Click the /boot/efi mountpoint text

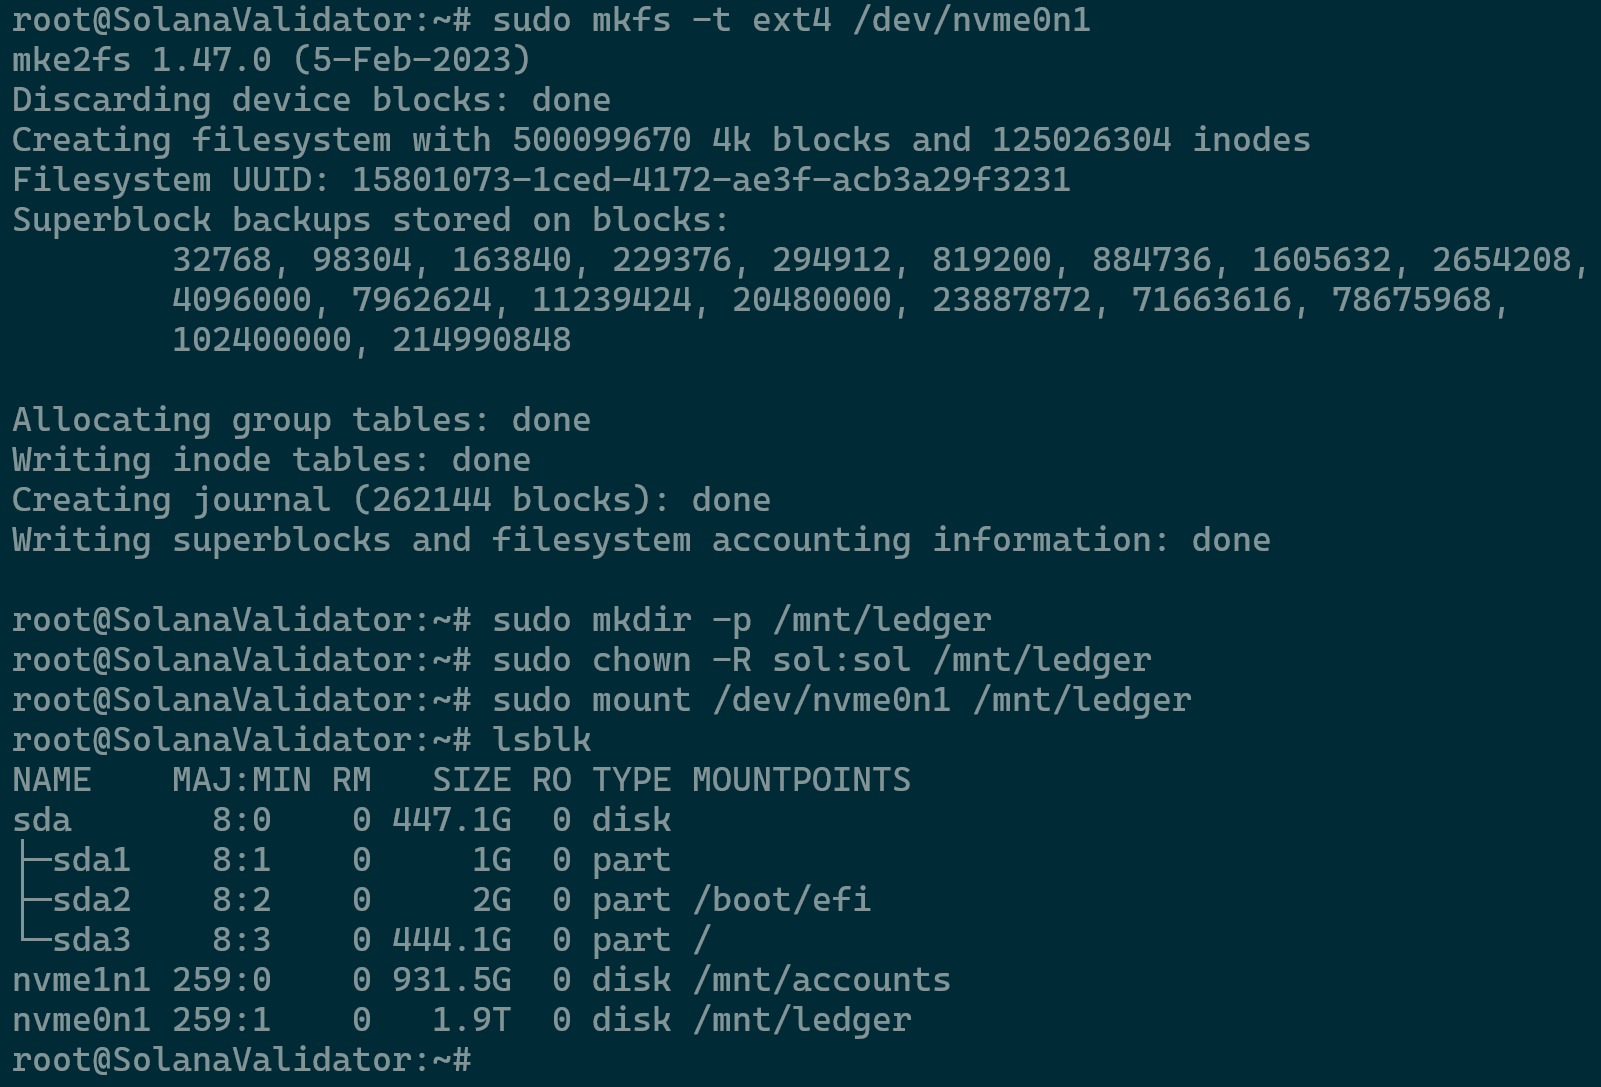click(780, 900)
